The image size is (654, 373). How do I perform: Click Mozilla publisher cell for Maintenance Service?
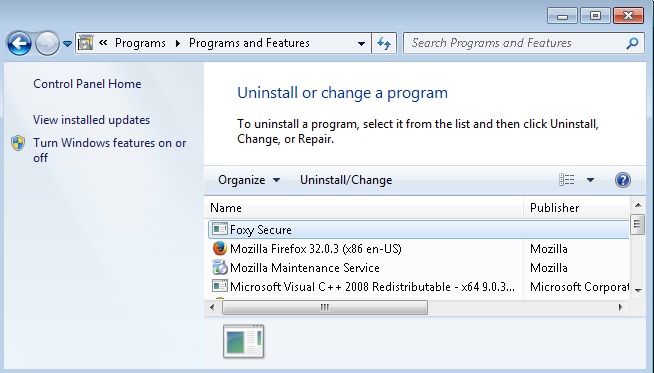click(548, 268)
